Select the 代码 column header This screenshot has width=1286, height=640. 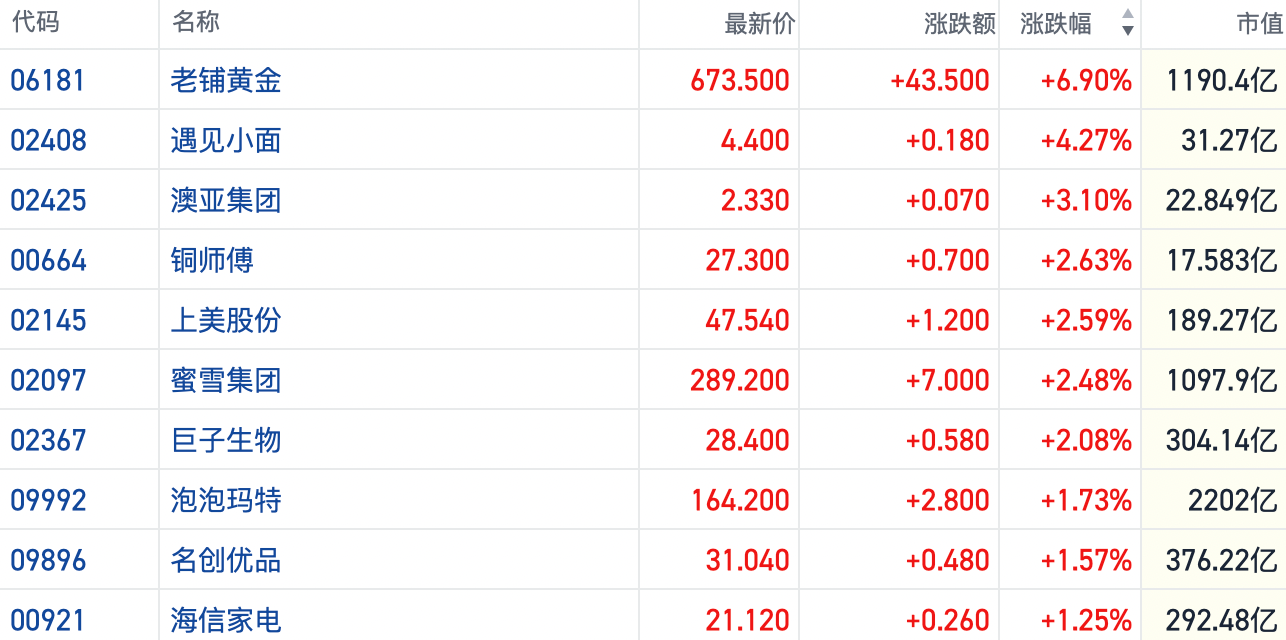point(36,22)
